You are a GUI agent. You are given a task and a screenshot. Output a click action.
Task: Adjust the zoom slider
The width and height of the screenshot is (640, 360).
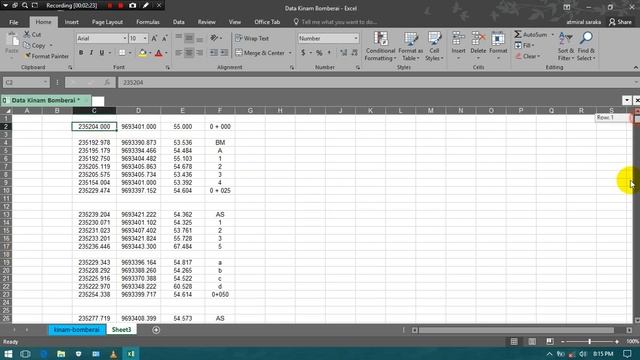point(589,342)
